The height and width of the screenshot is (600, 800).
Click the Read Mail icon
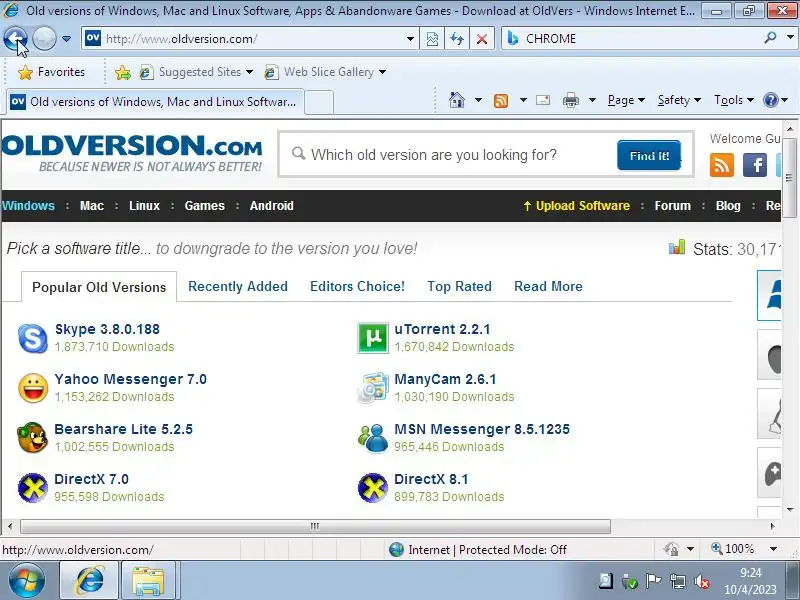[543, 100]
